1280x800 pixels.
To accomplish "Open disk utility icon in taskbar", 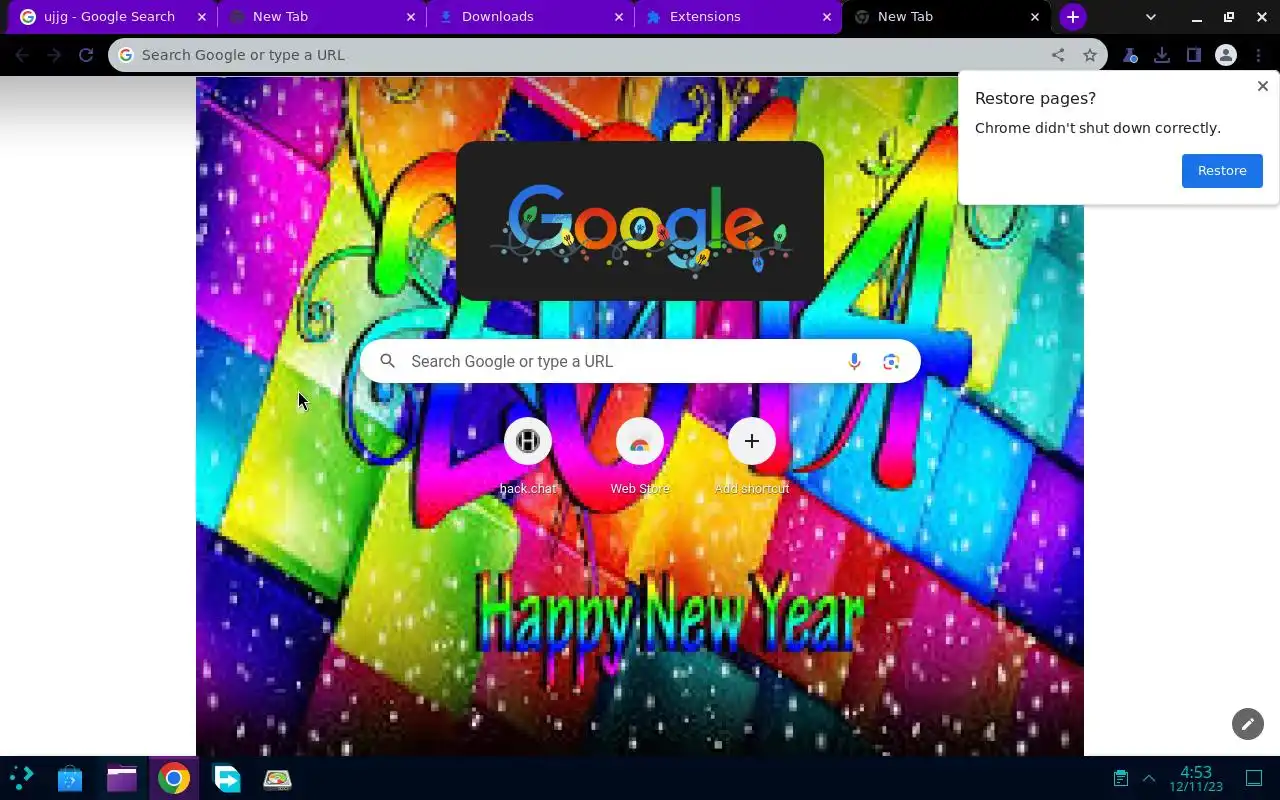I will coord(277,778).
